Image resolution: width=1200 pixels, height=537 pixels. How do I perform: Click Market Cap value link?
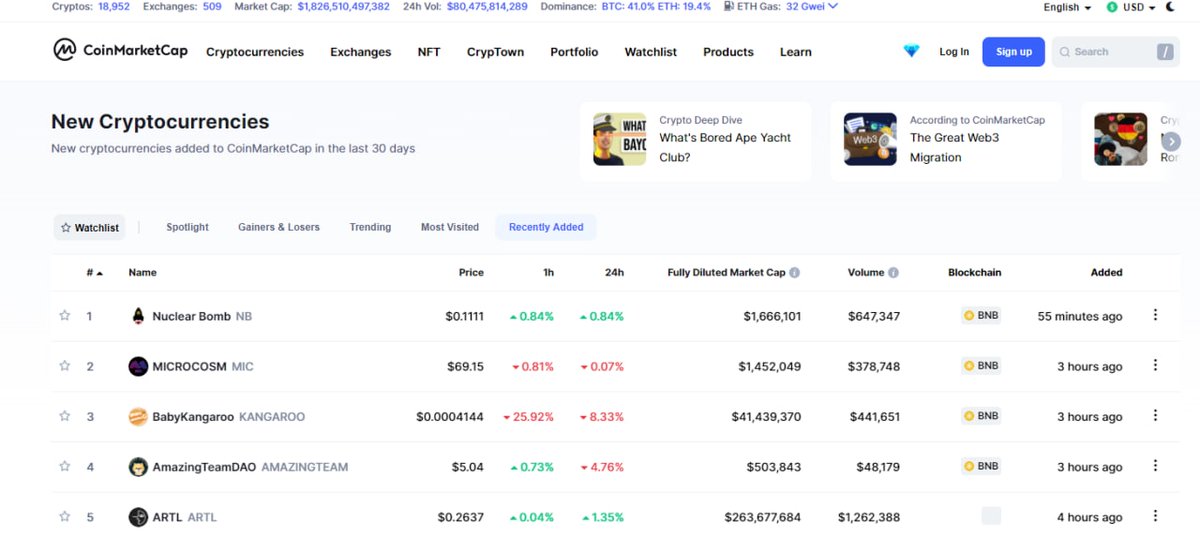(344, 6)
